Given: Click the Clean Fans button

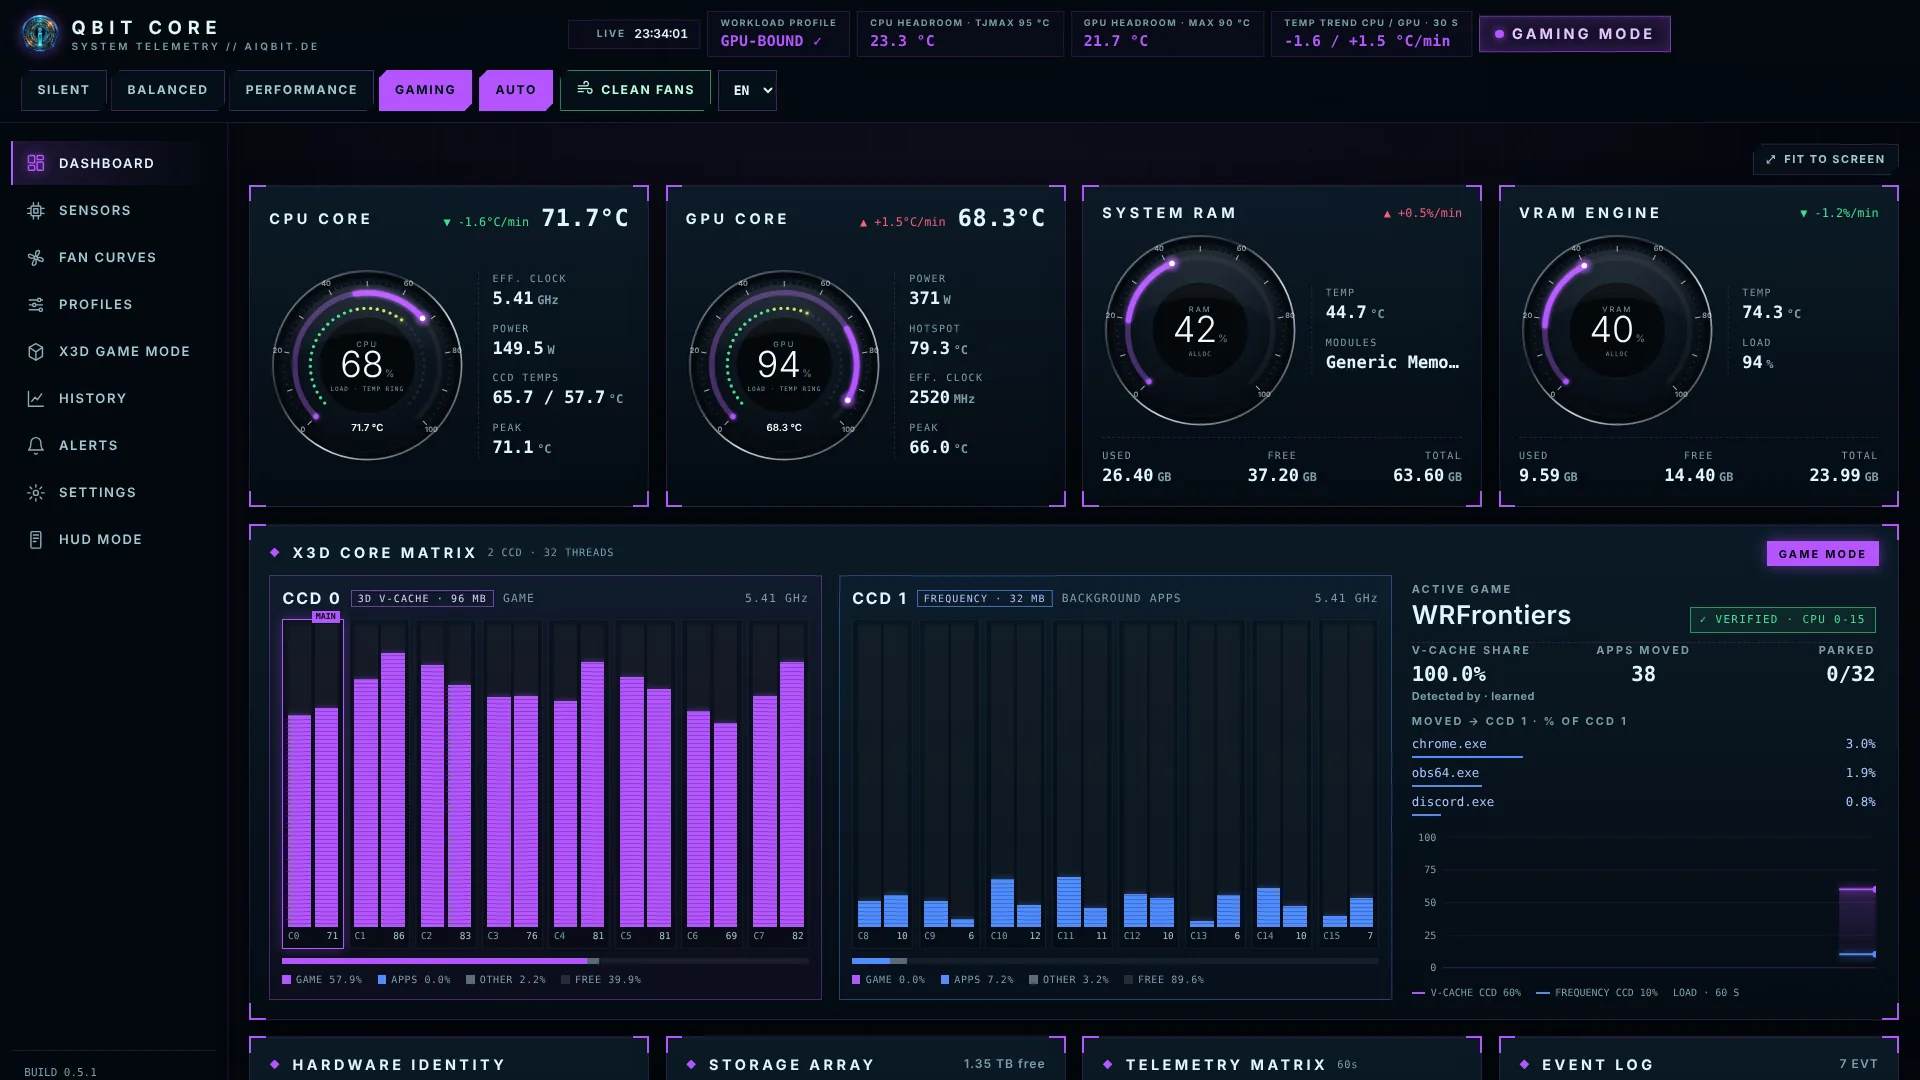Looking at the screenshot, I should click(x=635, y=90).
